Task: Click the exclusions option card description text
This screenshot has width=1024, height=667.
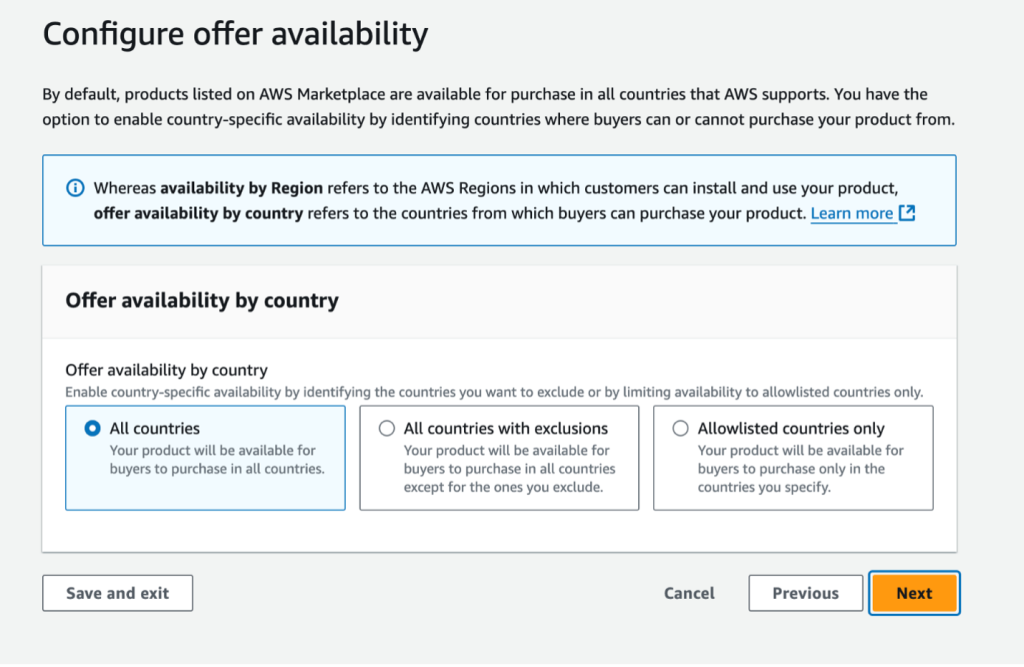Action: click(499, 469)
